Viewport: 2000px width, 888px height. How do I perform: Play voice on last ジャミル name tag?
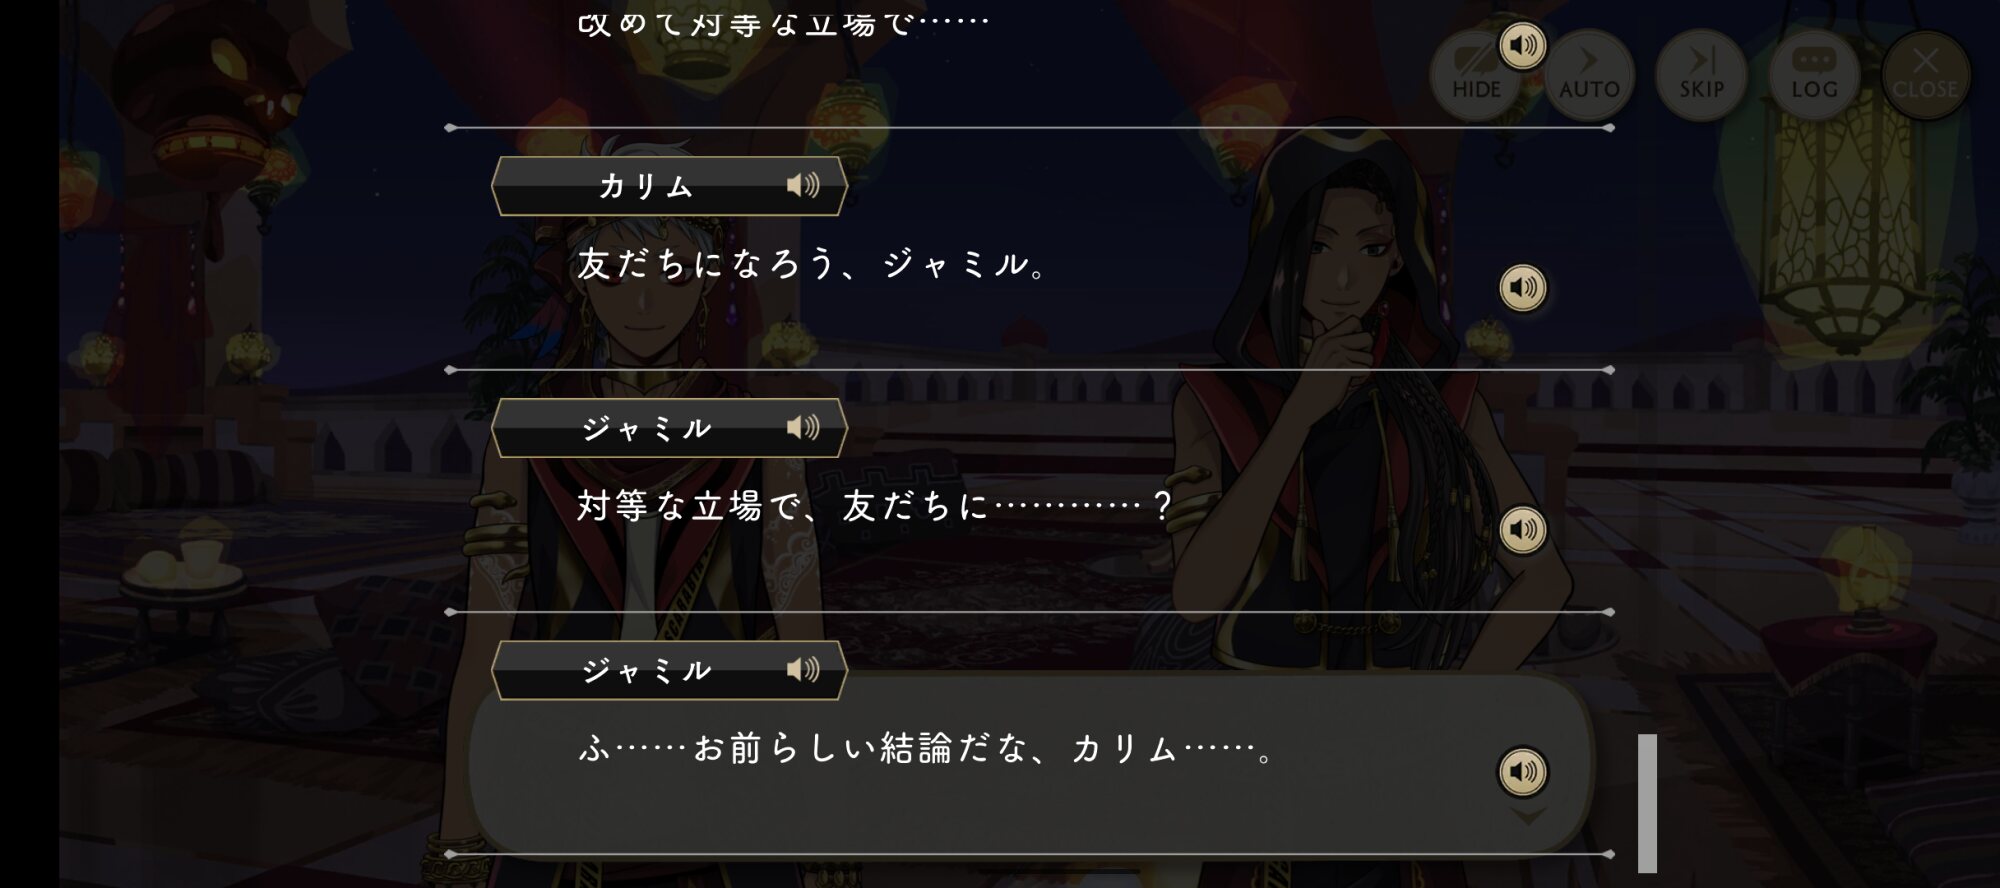(802, 669)
